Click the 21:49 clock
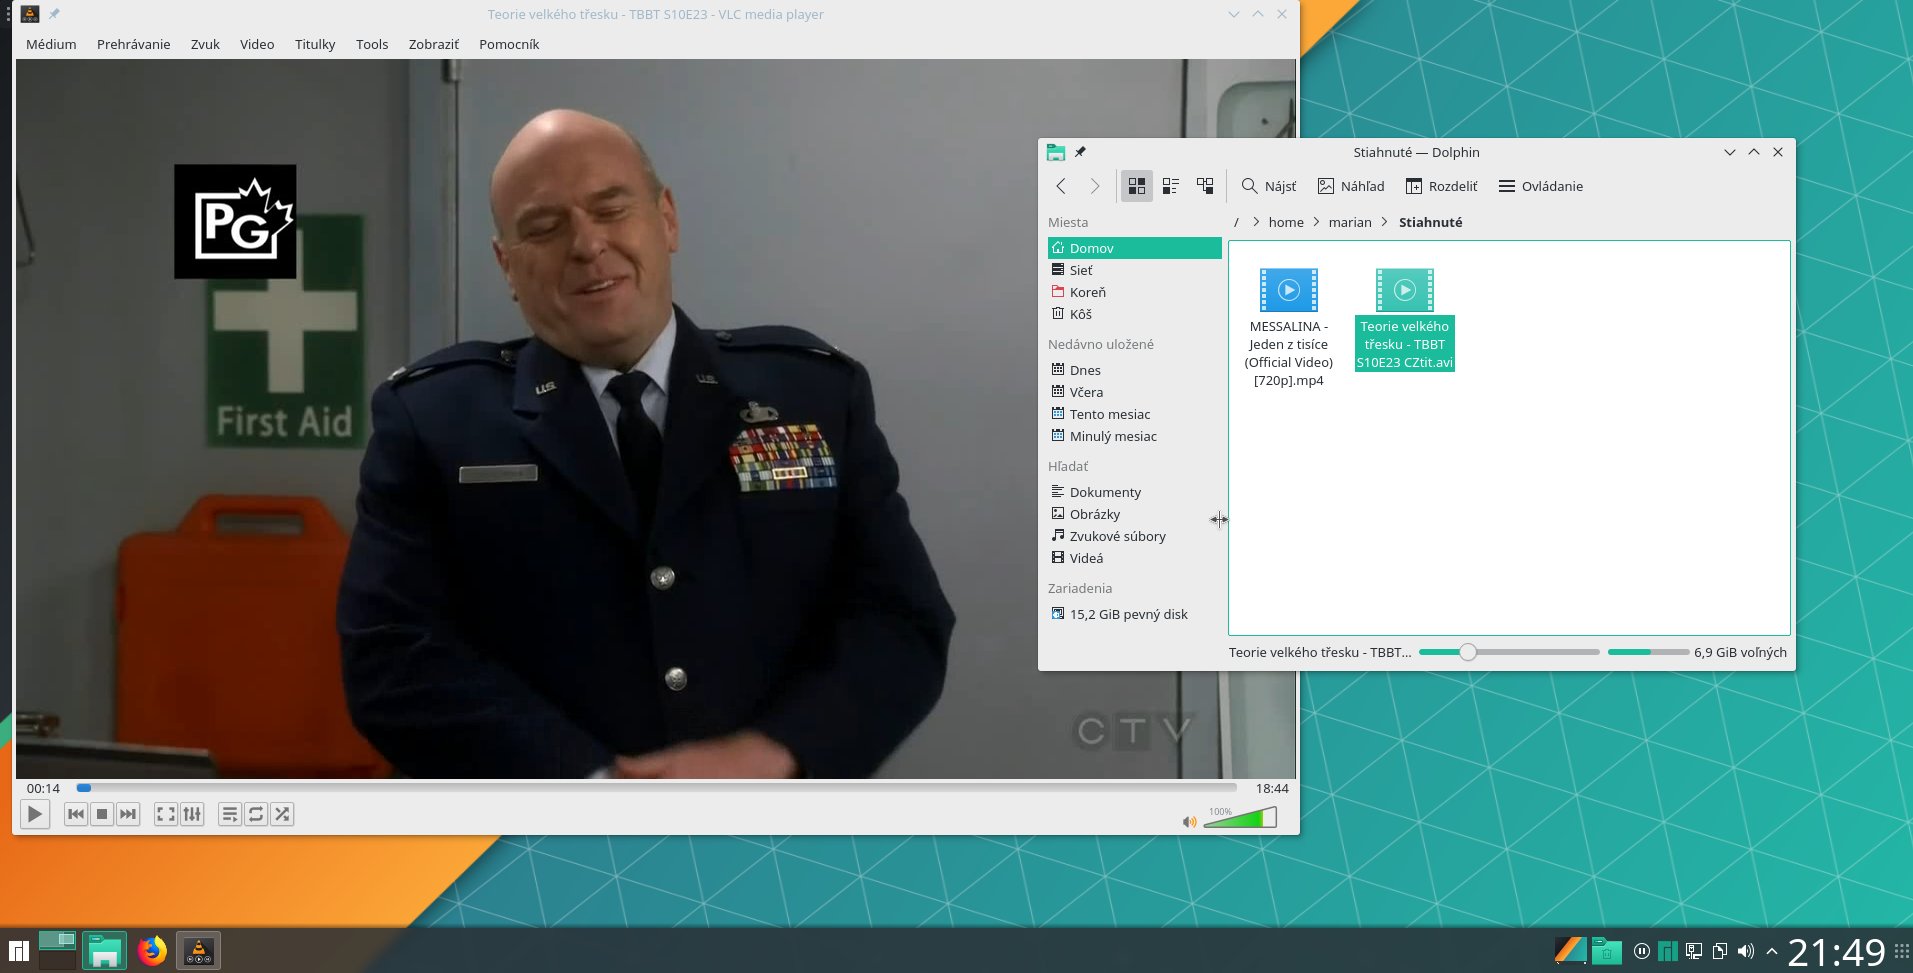 click(1836, 952)
